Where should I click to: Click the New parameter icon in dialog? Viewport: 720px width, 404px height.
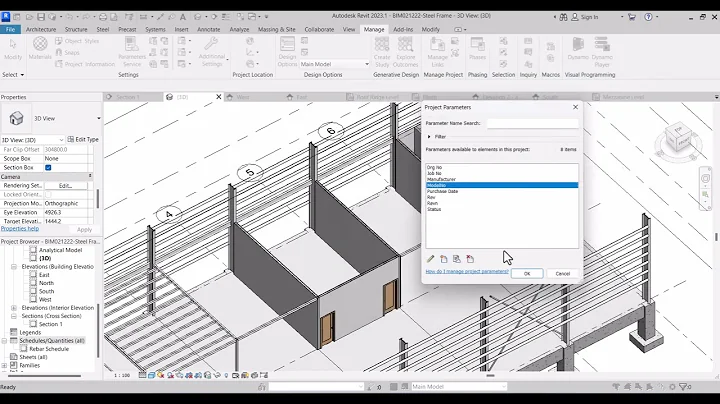444,259
